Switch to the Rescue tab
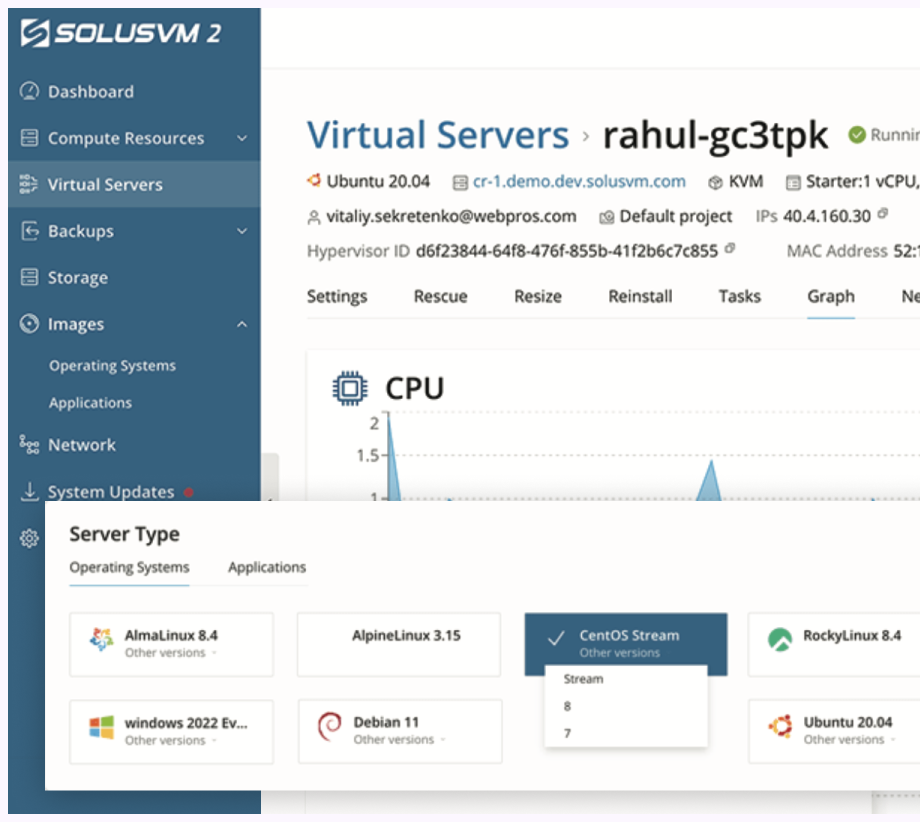The image size is (920, 822). 441,296
